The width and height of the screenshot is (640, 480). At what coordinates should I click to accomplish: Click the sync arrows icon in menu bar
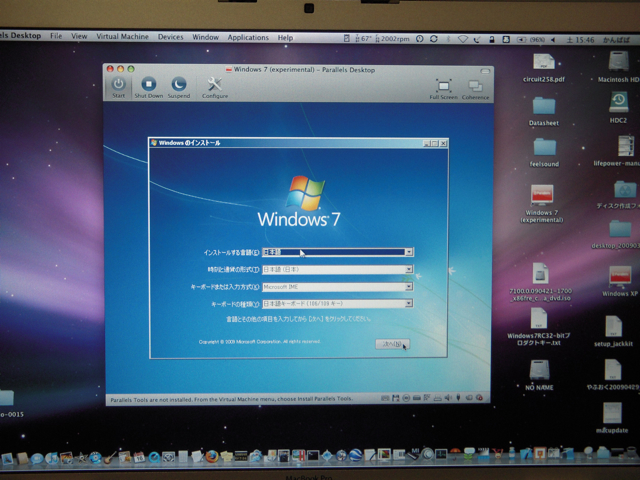(434, 39)
